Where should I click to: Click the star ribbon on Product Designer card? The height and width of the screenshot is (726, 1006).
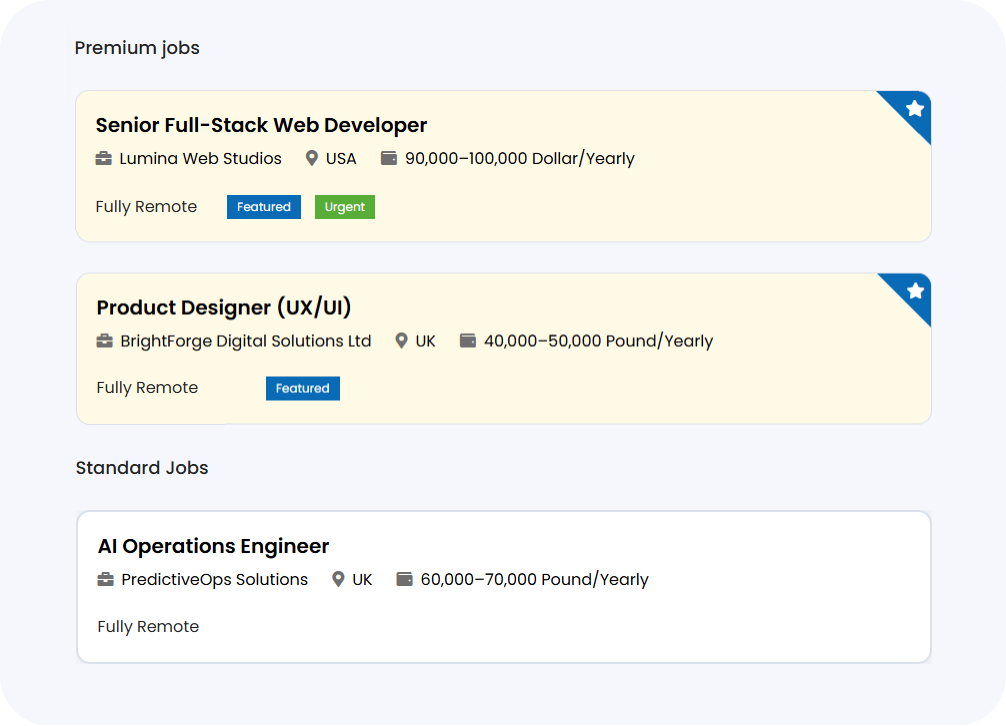tap(914, 291)
